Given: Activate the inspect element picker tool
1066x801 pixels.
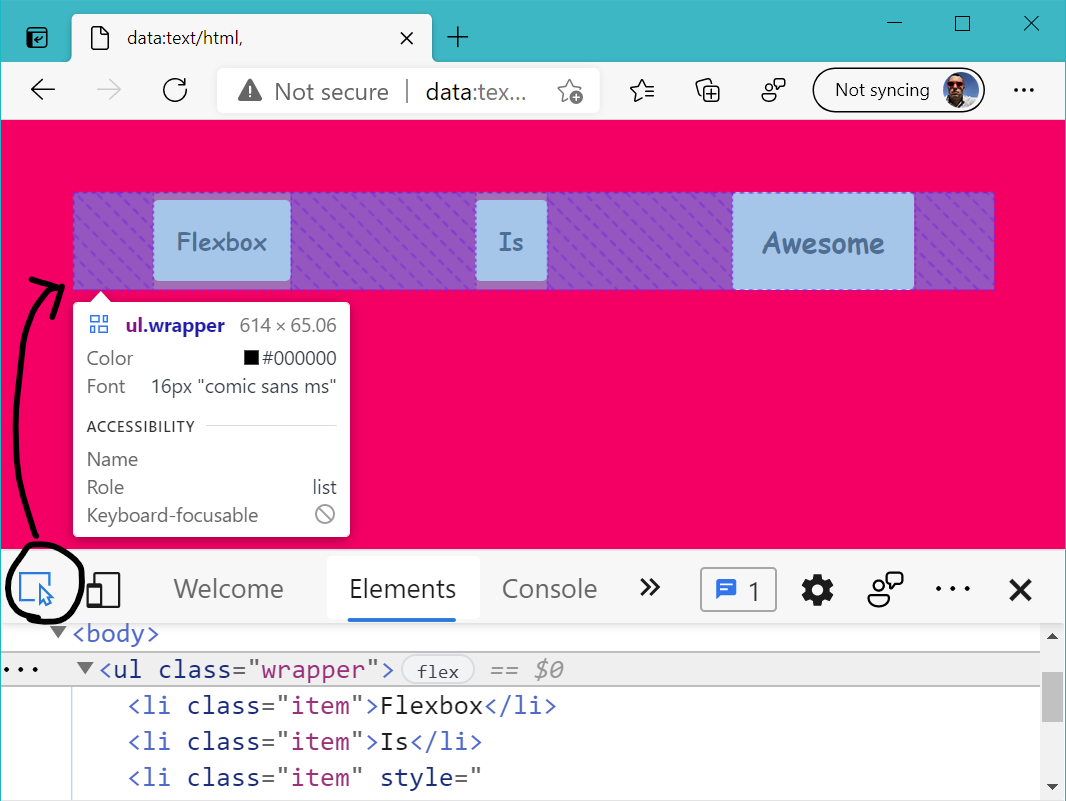Looking at the screenshot, I should [x=36, y=589].
